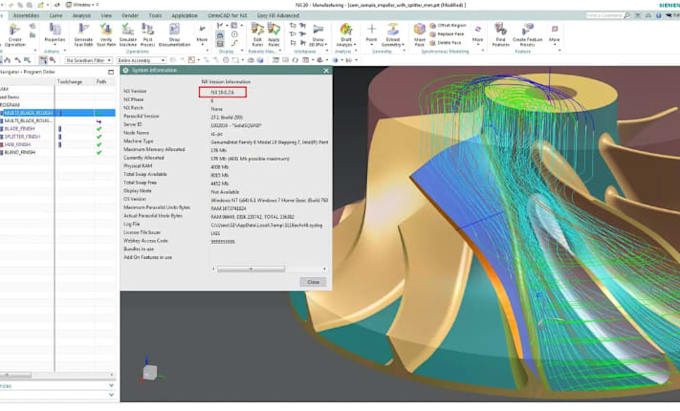Click Operation Navigator horizontal scrollbar

(x=16, y=375)
